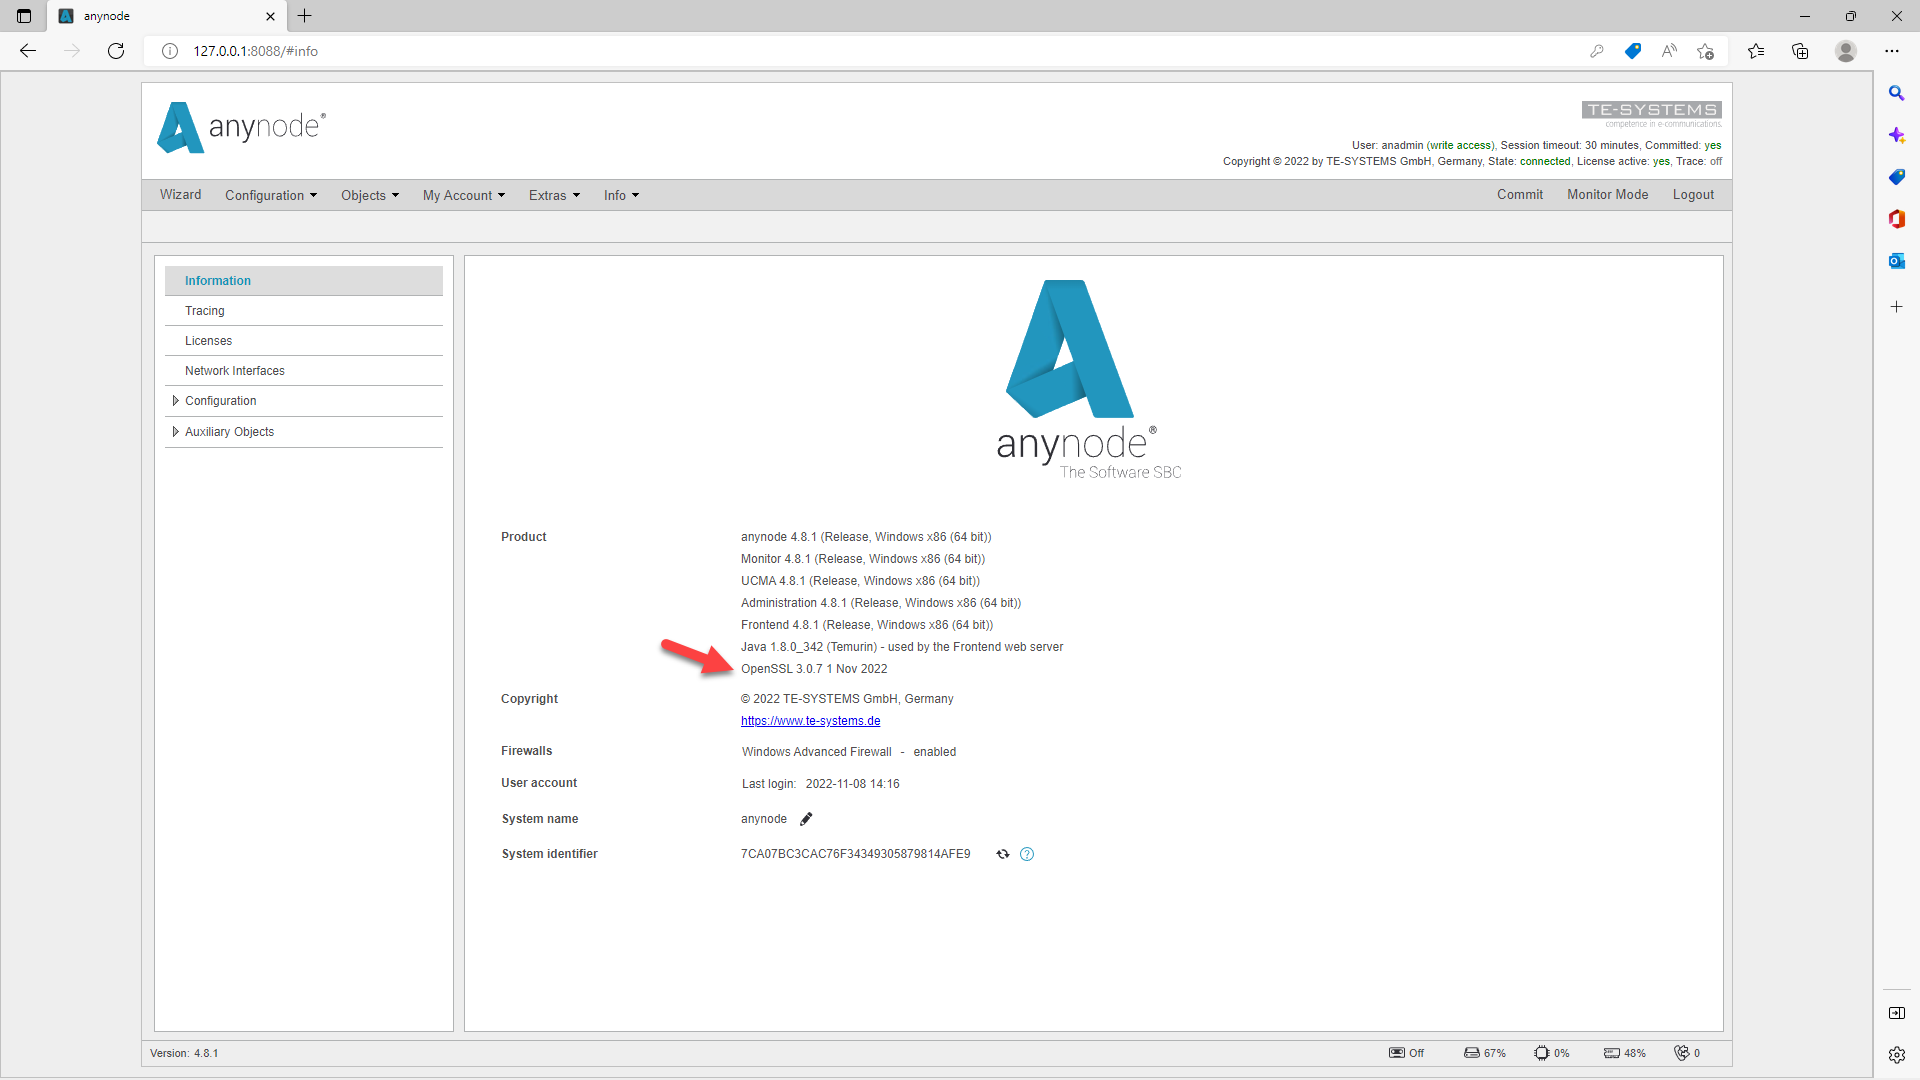
Task: Open the tab actions menu button
Action: pyautogui.click(x=24, y=16)
